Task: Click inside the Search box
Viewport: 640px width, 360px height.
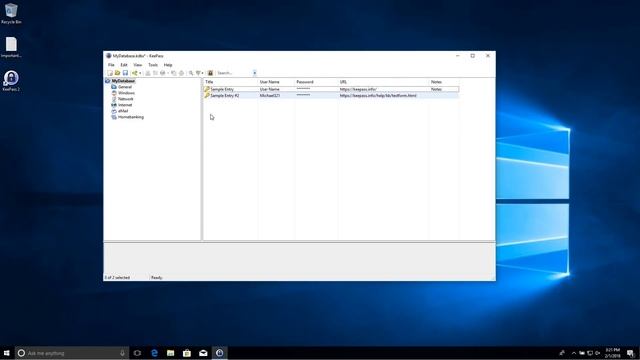Action: tap(234, 73)
